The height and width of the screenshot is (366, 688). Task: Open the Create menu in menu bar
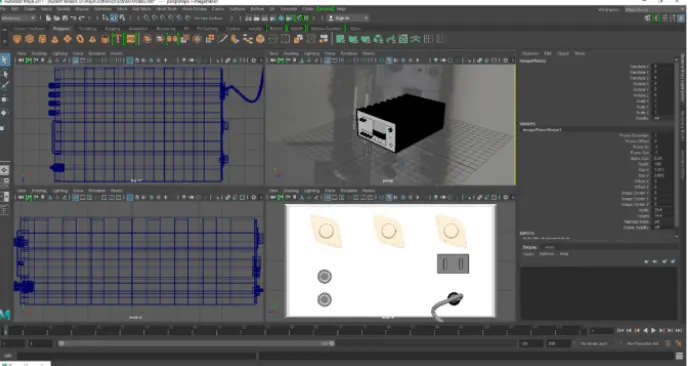(30, 9)
